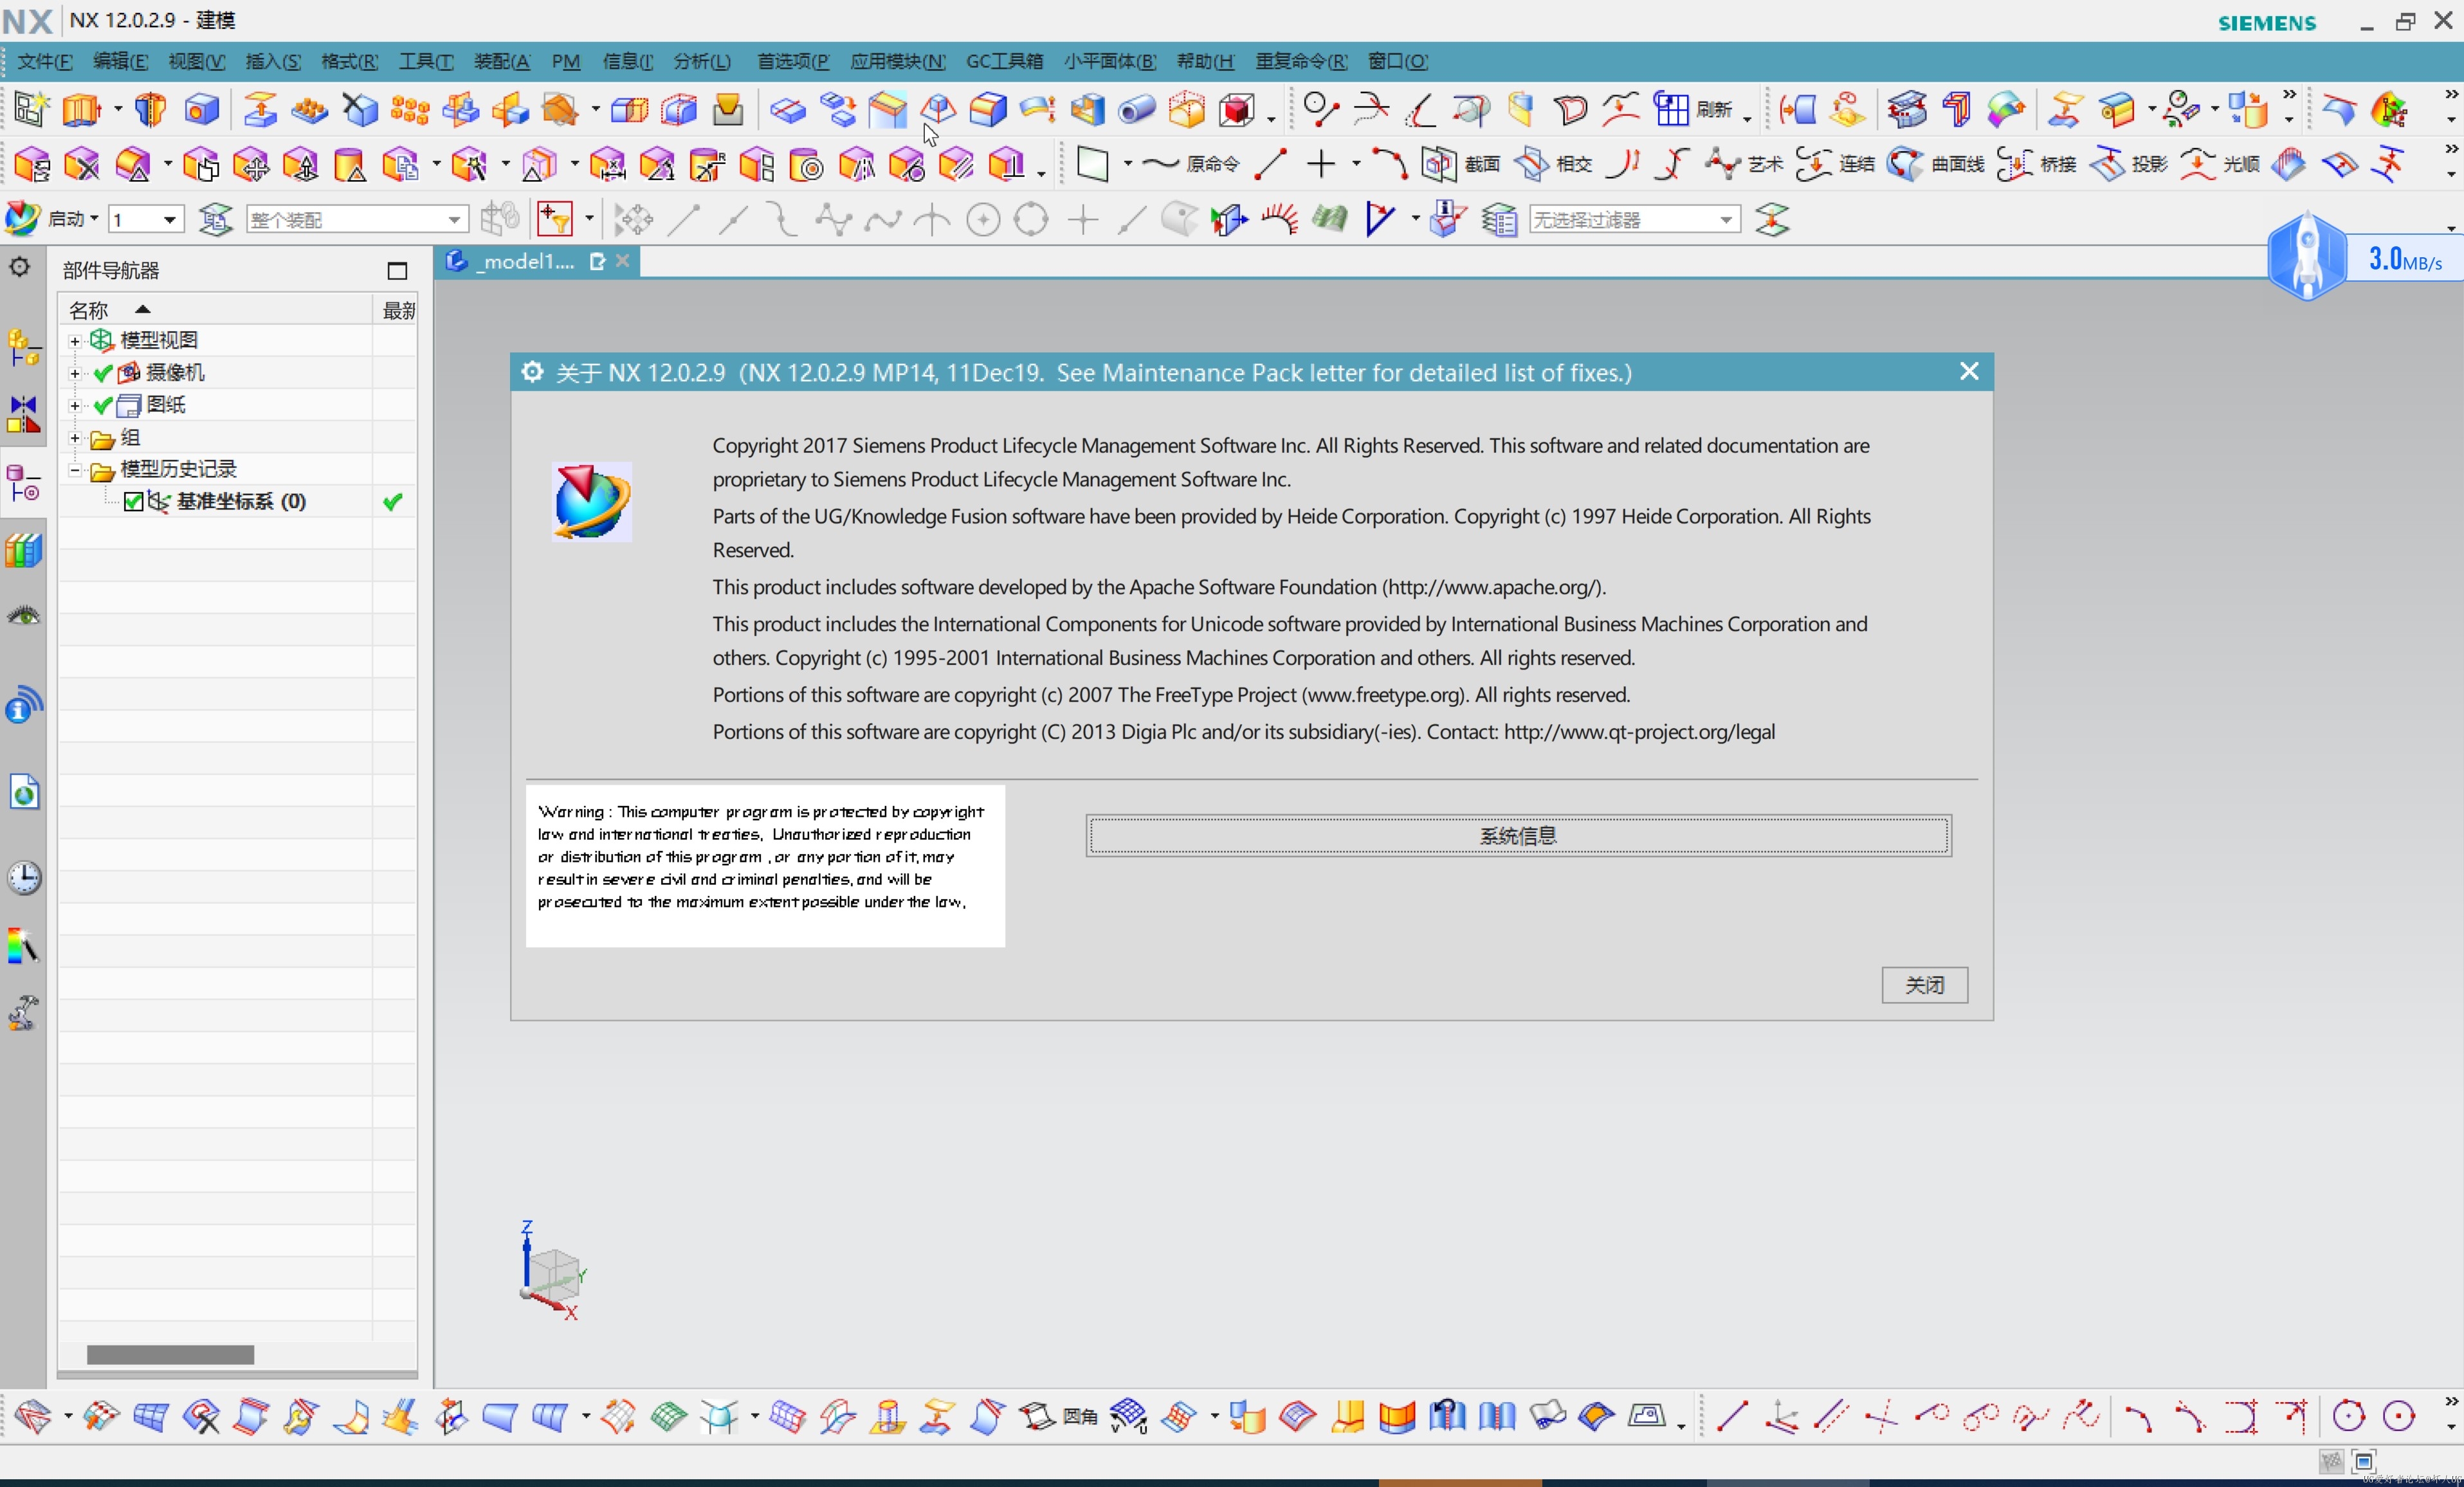
Task: Click the 系统信息 button in About dialog
Action: tap(1518, 835)
